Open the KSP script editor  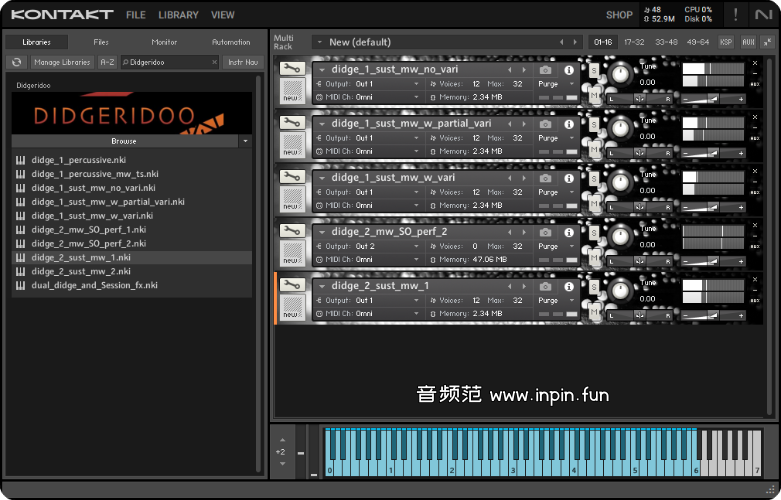[726, 42]
